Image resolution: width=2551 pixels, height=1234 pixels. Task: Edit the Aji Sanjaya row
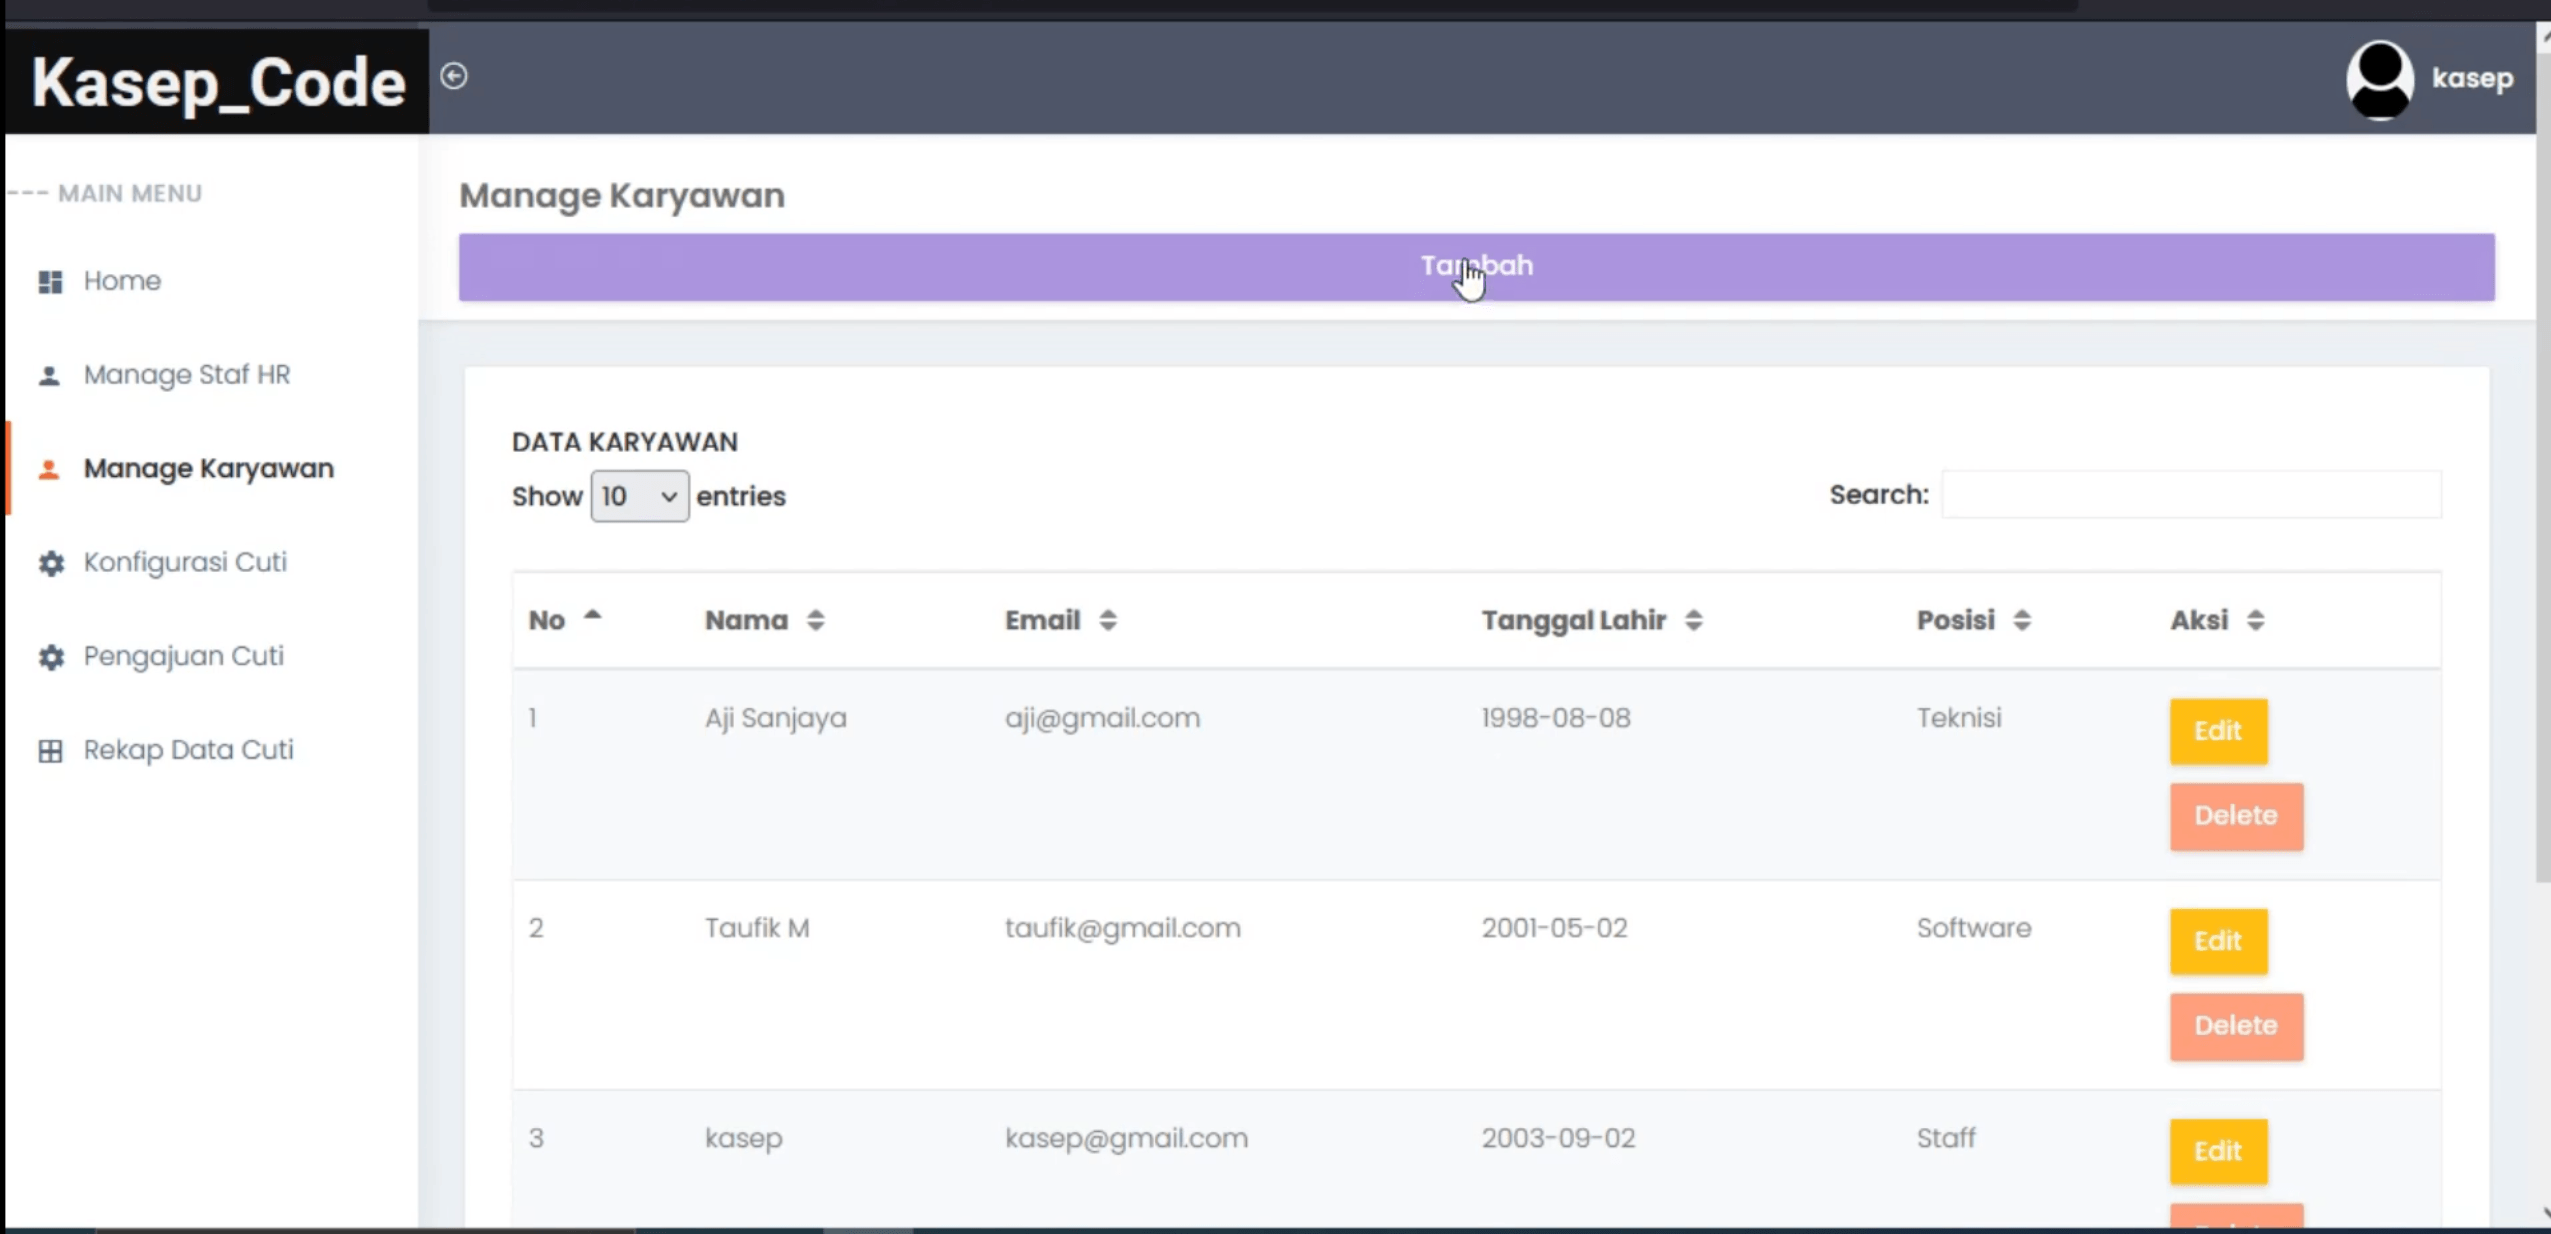pyautogui.click(x=2218, y=731)
